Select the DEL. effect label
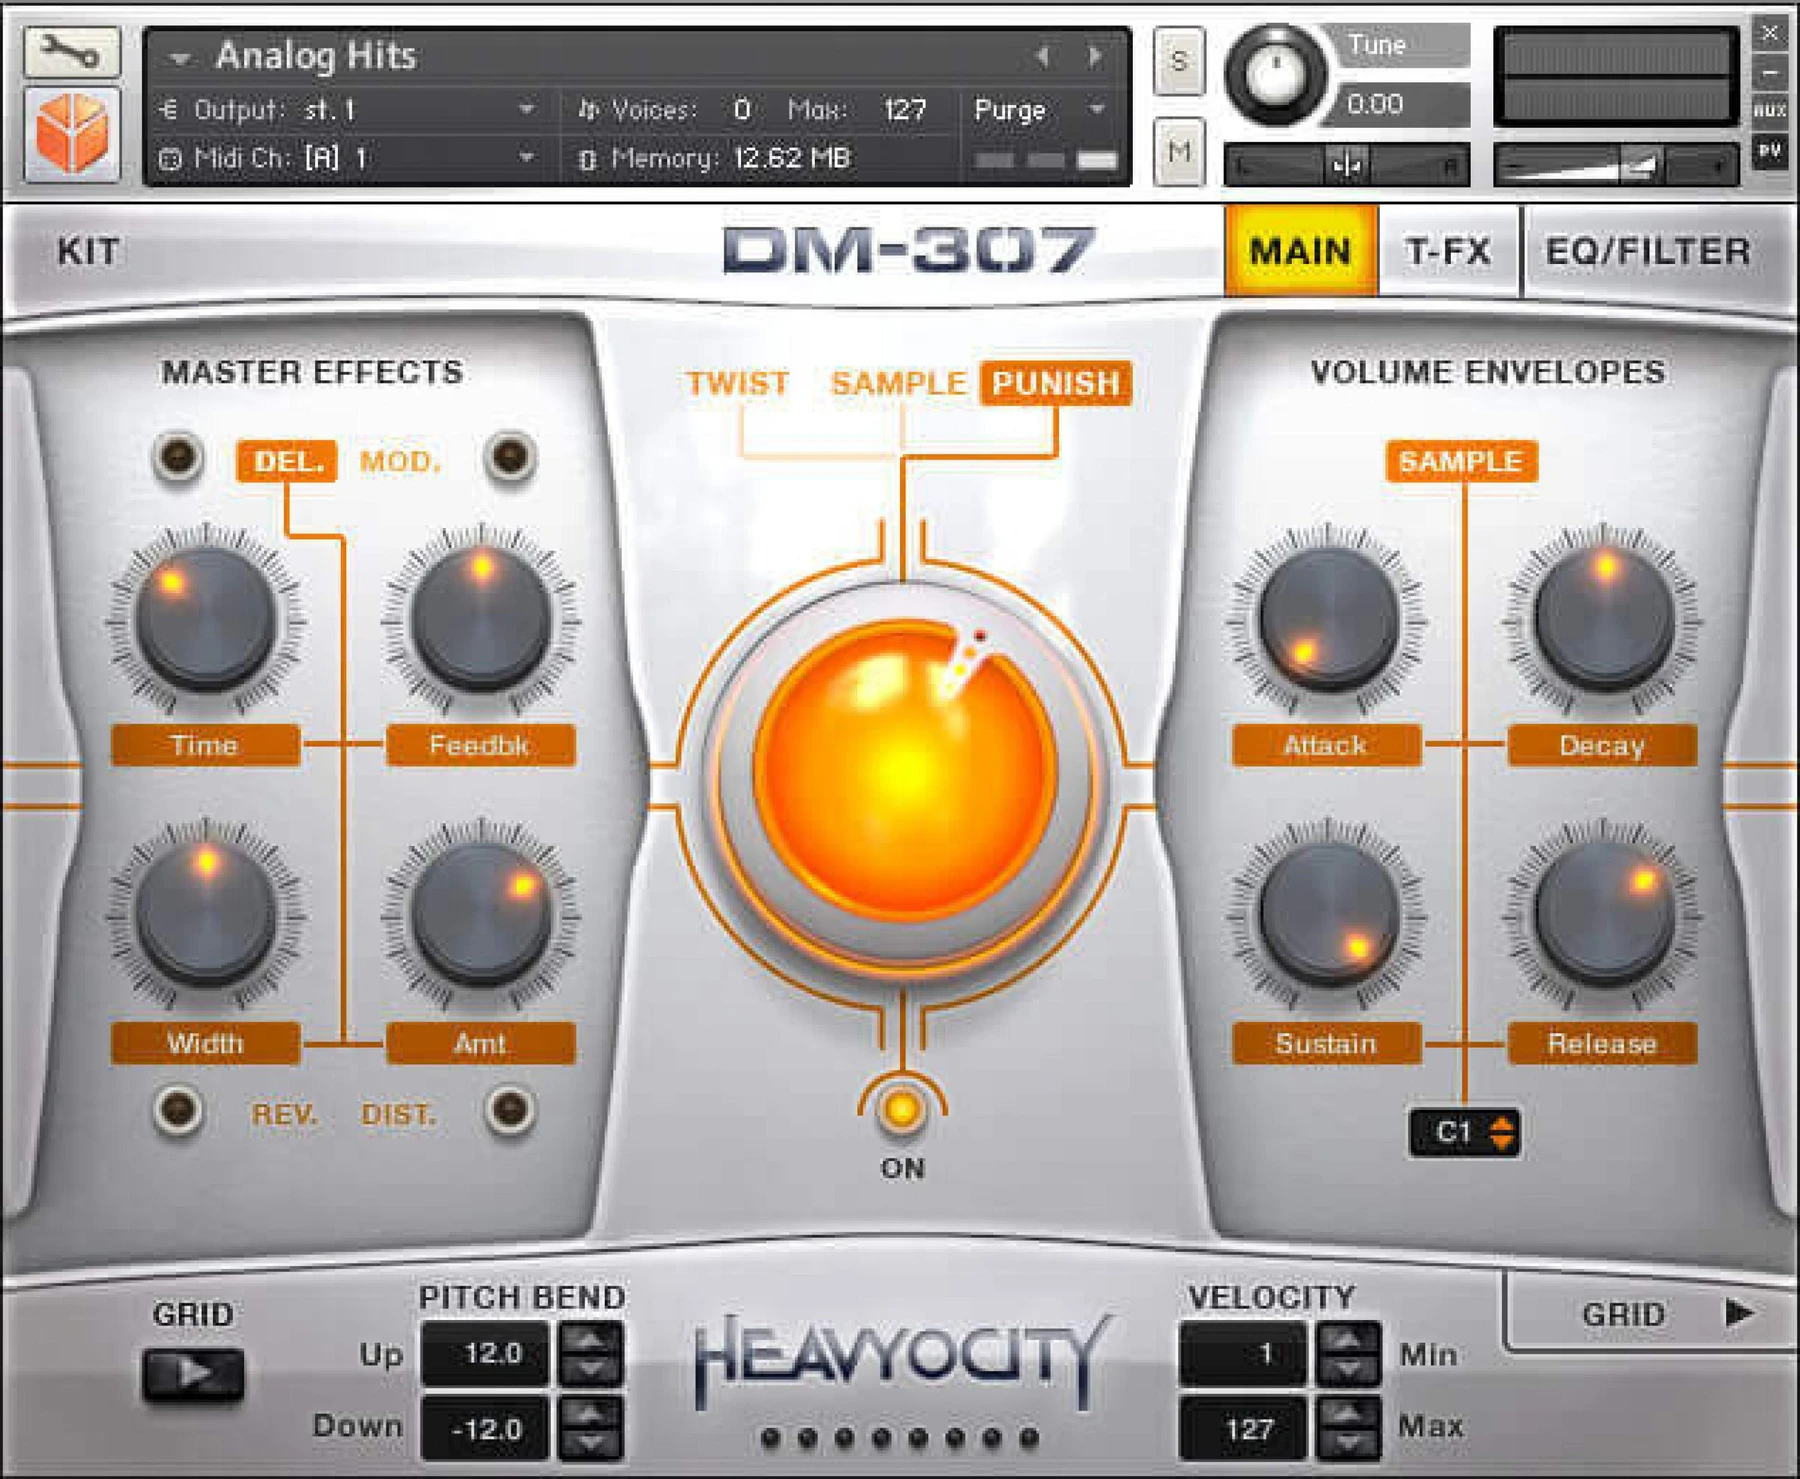Image resolution: width=1800 pixels, height=1479 pixels. [287, 461]
